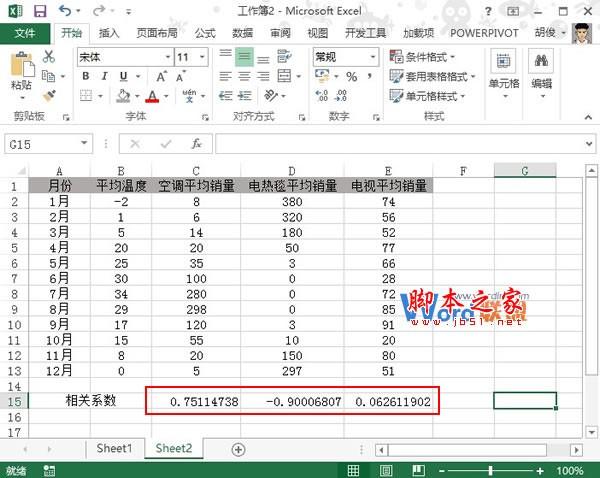This screenshot has height=478, width=600.
Task: Click the accounting number format icon
Action: pyautogui.click(x=322, y=76)
